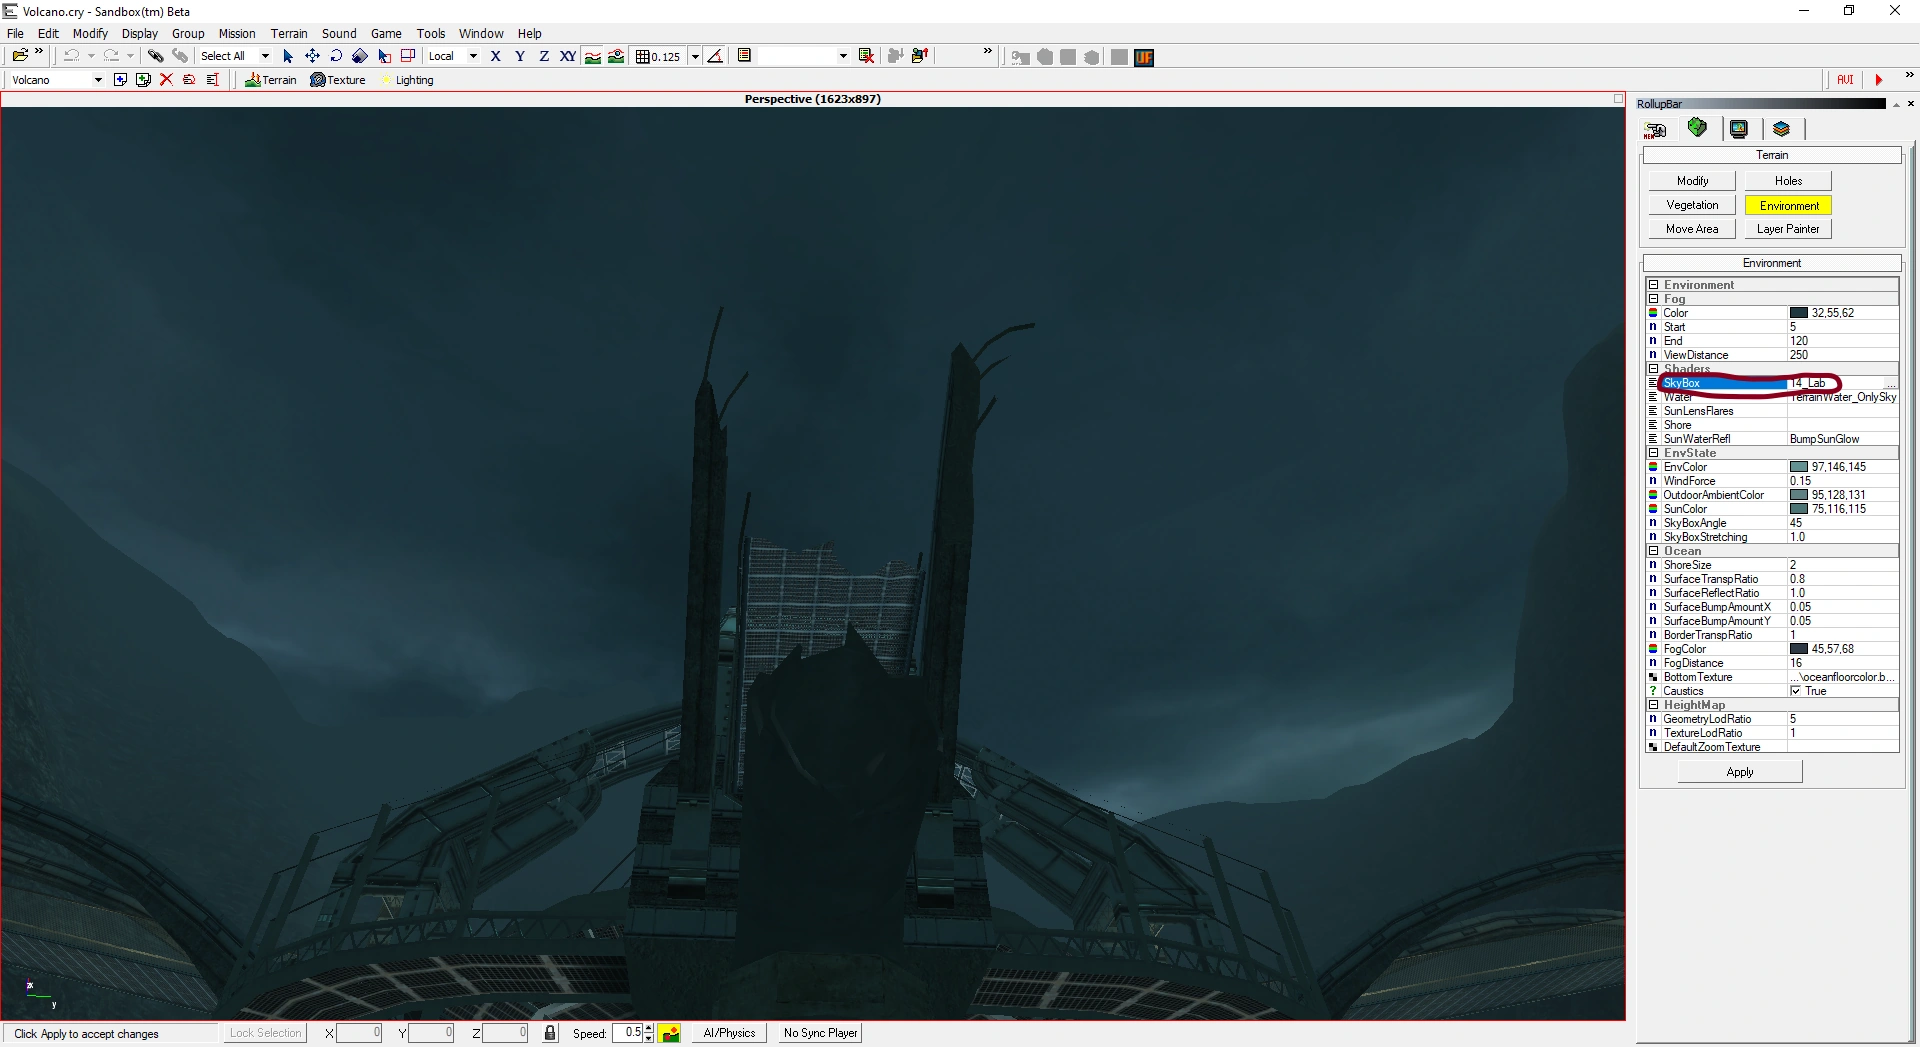Image resolution: width=1920 pixels, height=1047 pixels.
Task: Toggle the Caustics checkbox
Action: click(1796, 691)
